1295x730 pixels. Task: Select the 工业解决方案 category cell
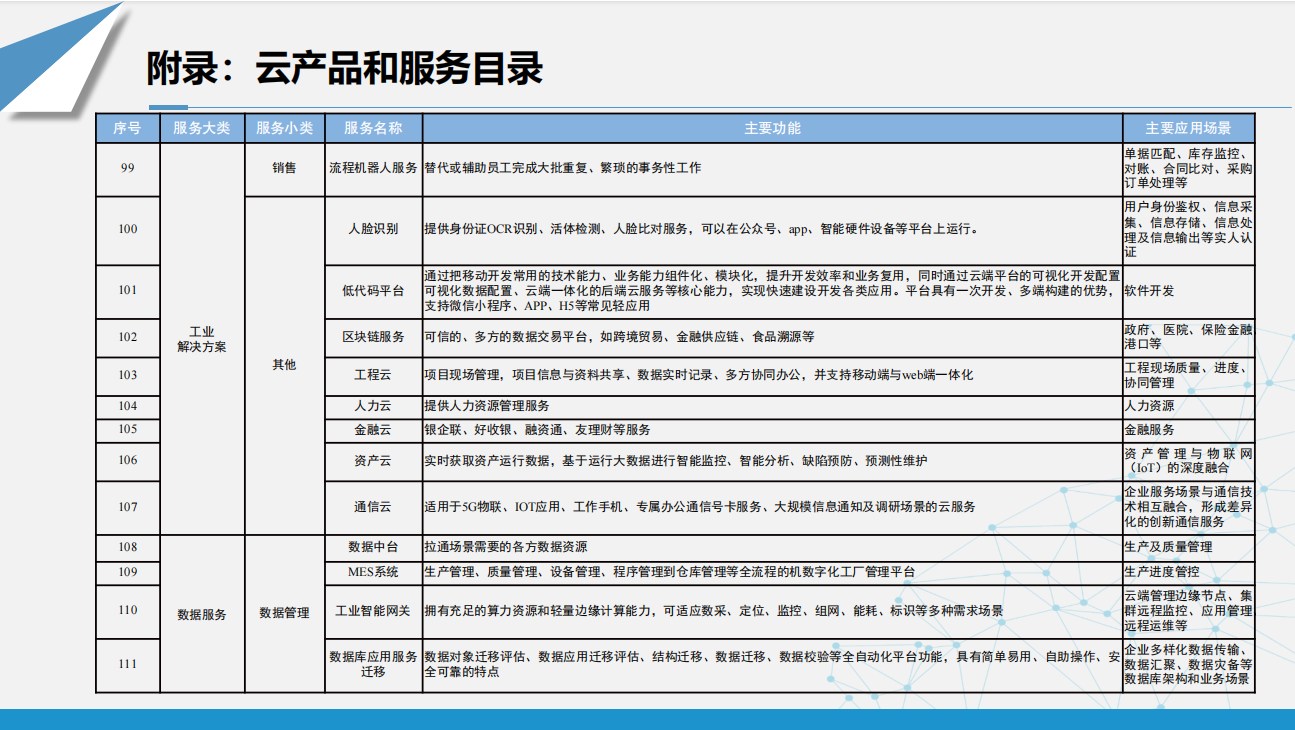tap(202, 339)
